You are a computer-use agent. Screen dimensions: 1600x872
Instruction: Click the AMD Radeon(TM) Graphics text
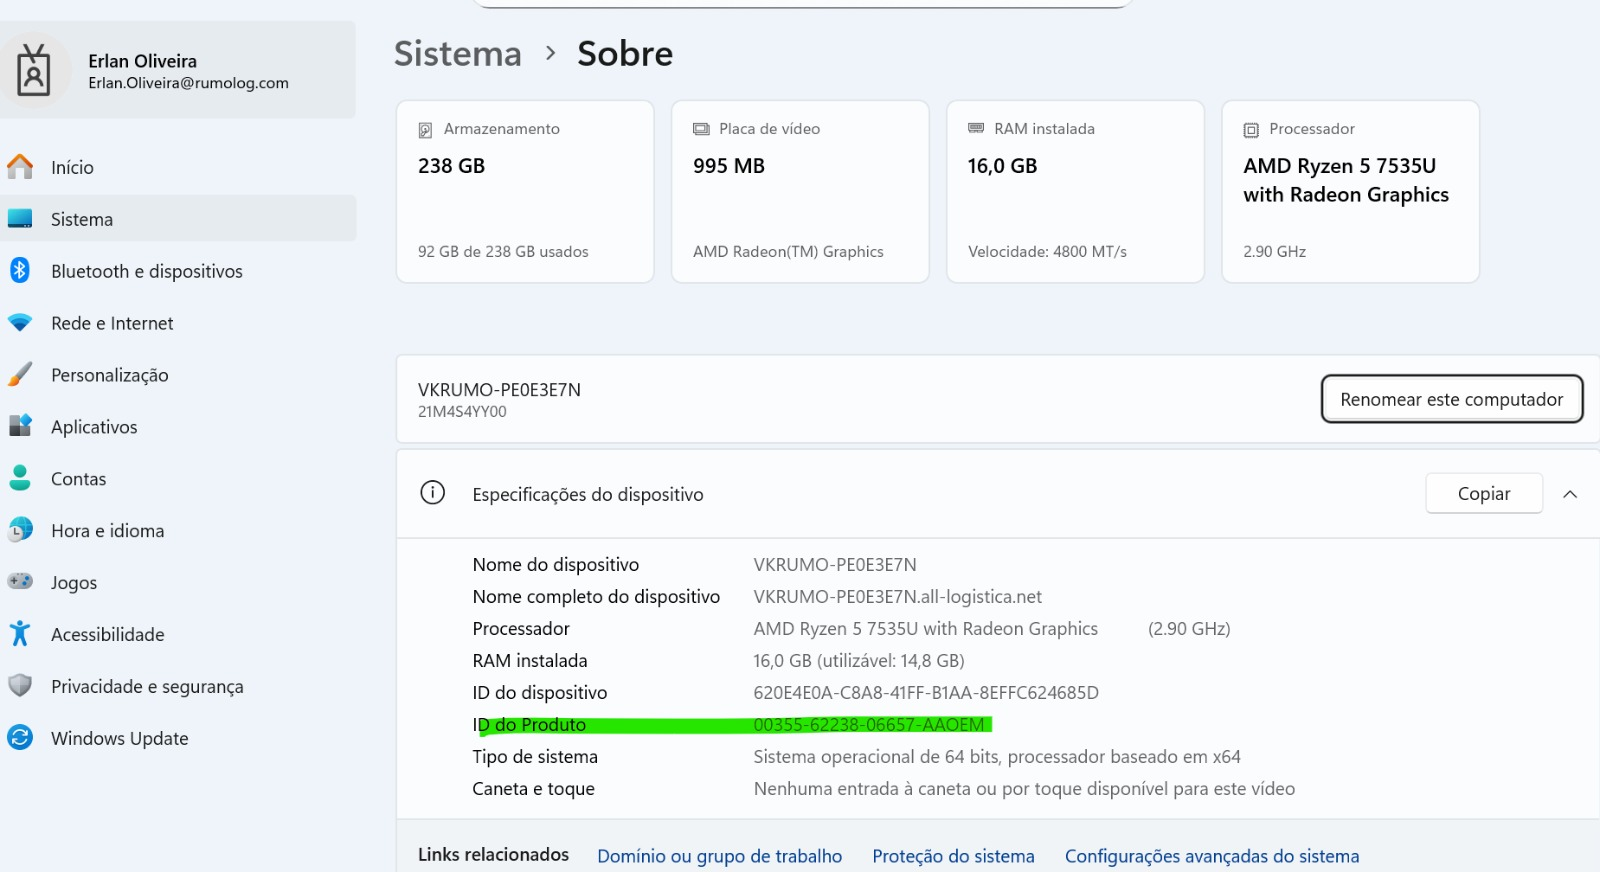tap(788, 252)
